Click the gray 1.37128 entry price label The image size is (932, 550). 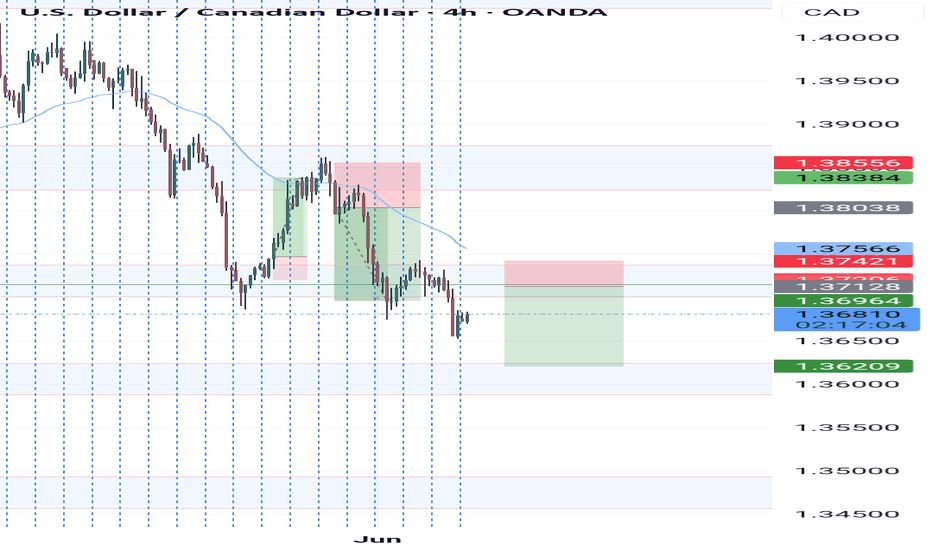point(843,287)
